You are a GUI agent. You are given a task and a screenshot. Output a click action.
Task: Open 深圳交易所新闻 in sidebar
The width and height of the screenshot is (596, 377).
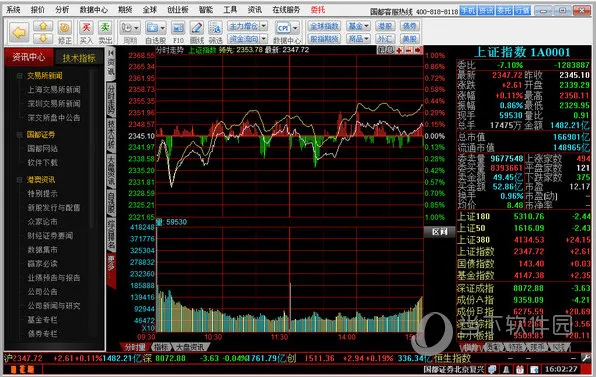tap(54, 104)
